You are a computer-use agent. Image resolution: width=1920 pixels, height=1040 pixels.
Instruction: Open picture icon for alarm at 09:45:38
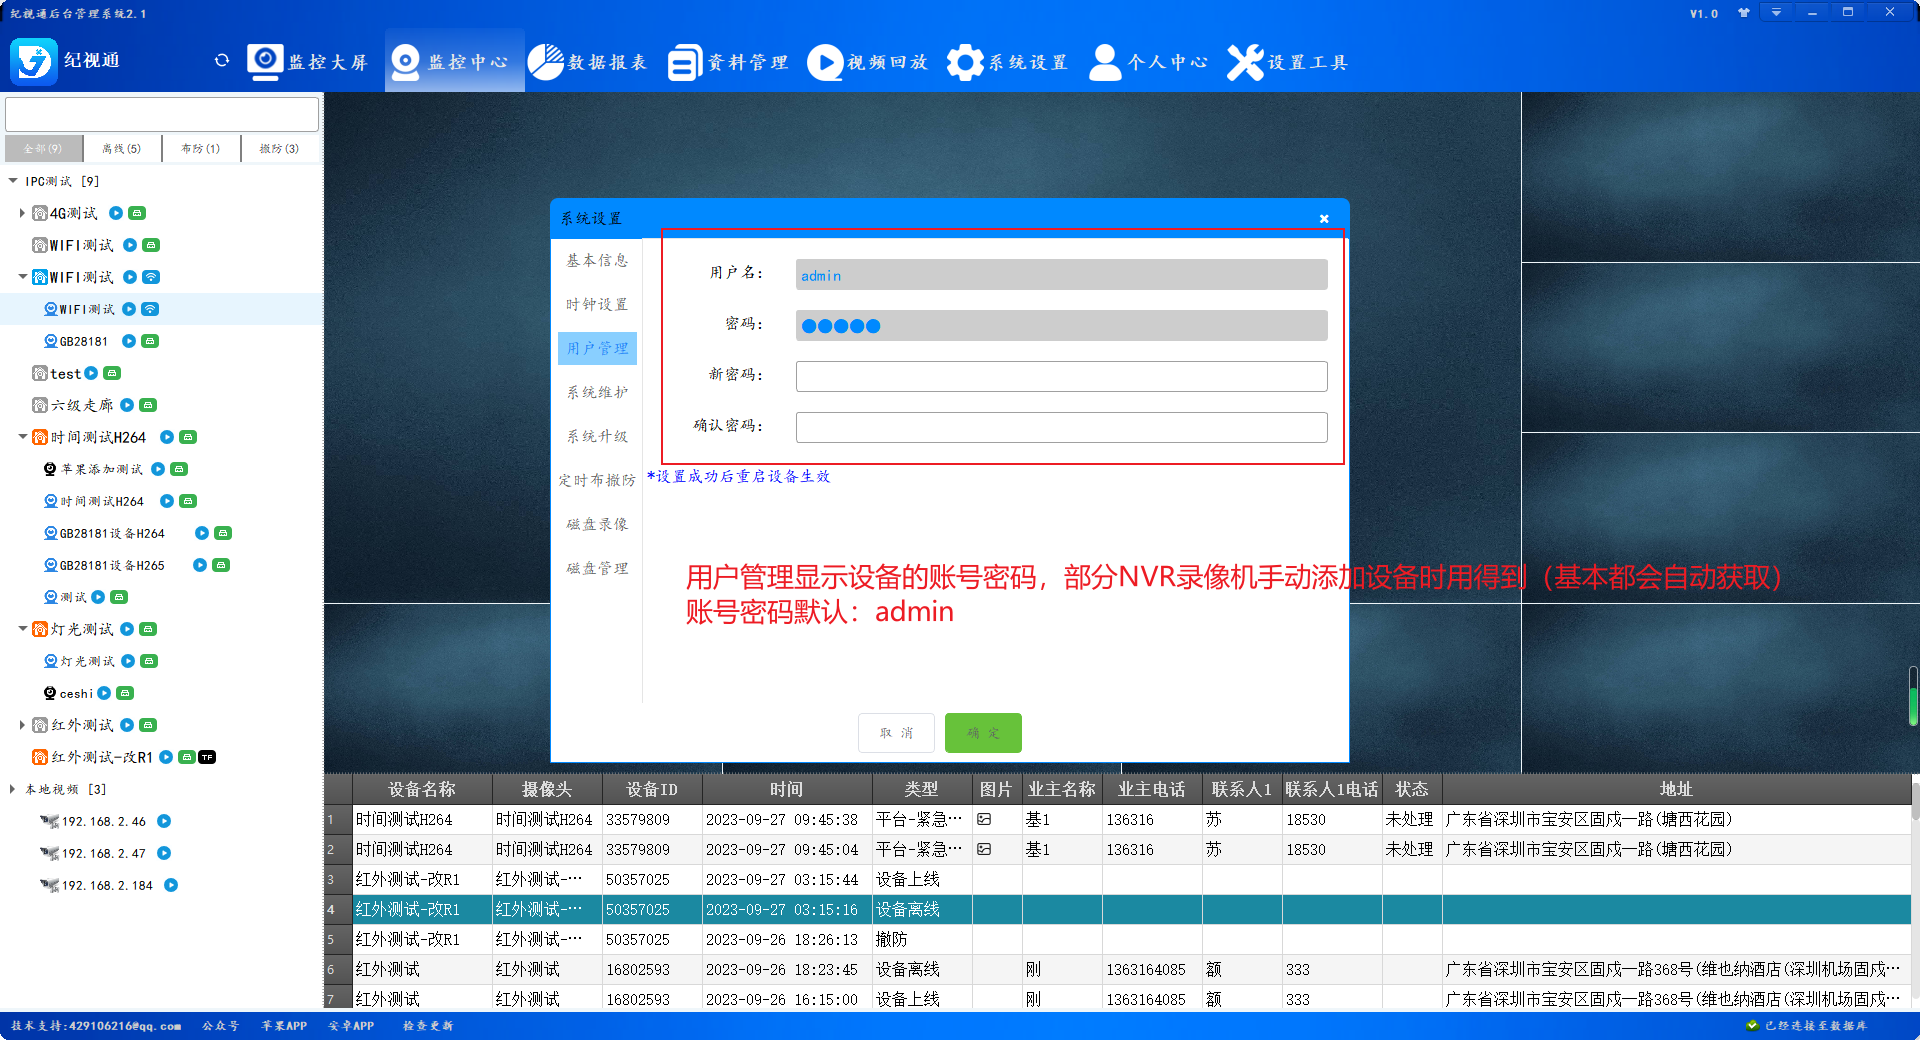984,819
